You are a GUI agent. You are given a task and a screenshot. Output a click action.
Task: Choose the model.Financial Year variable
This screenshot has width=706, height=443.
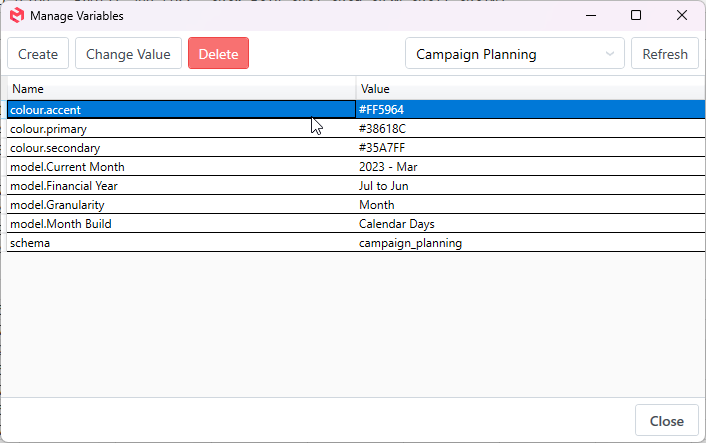click(x=180, y=186)
